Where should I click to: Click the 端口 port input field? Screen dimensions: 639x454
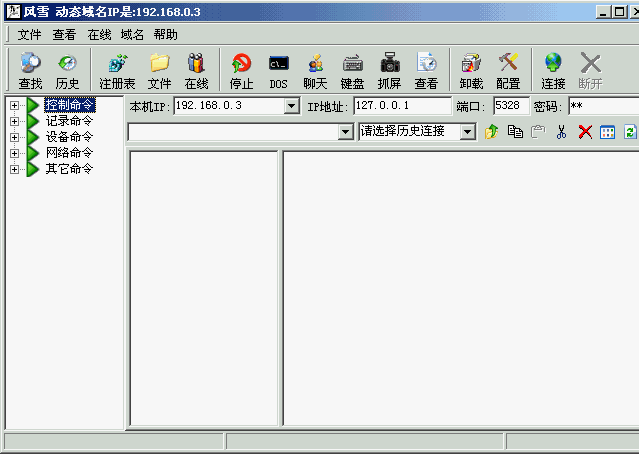[510, 106]
